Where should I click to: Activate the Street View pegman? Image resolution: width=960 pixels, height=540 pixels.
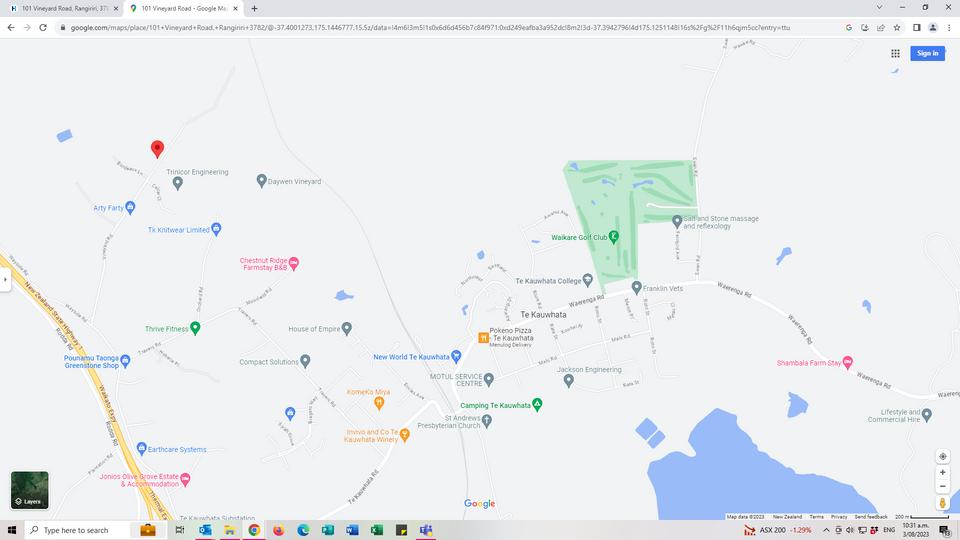coord(943,503)
